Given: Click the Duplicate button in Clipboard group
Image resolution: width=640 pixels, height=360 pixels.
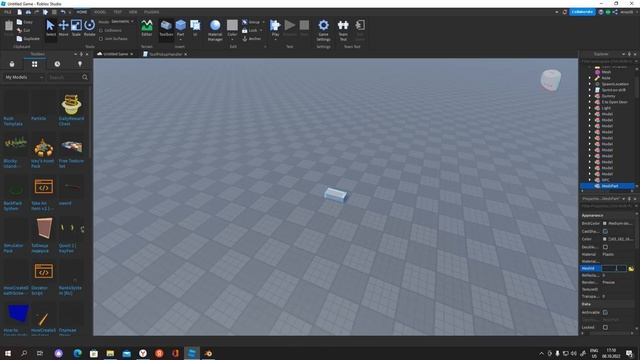Looking at the screenshot, I should [28, 39].
